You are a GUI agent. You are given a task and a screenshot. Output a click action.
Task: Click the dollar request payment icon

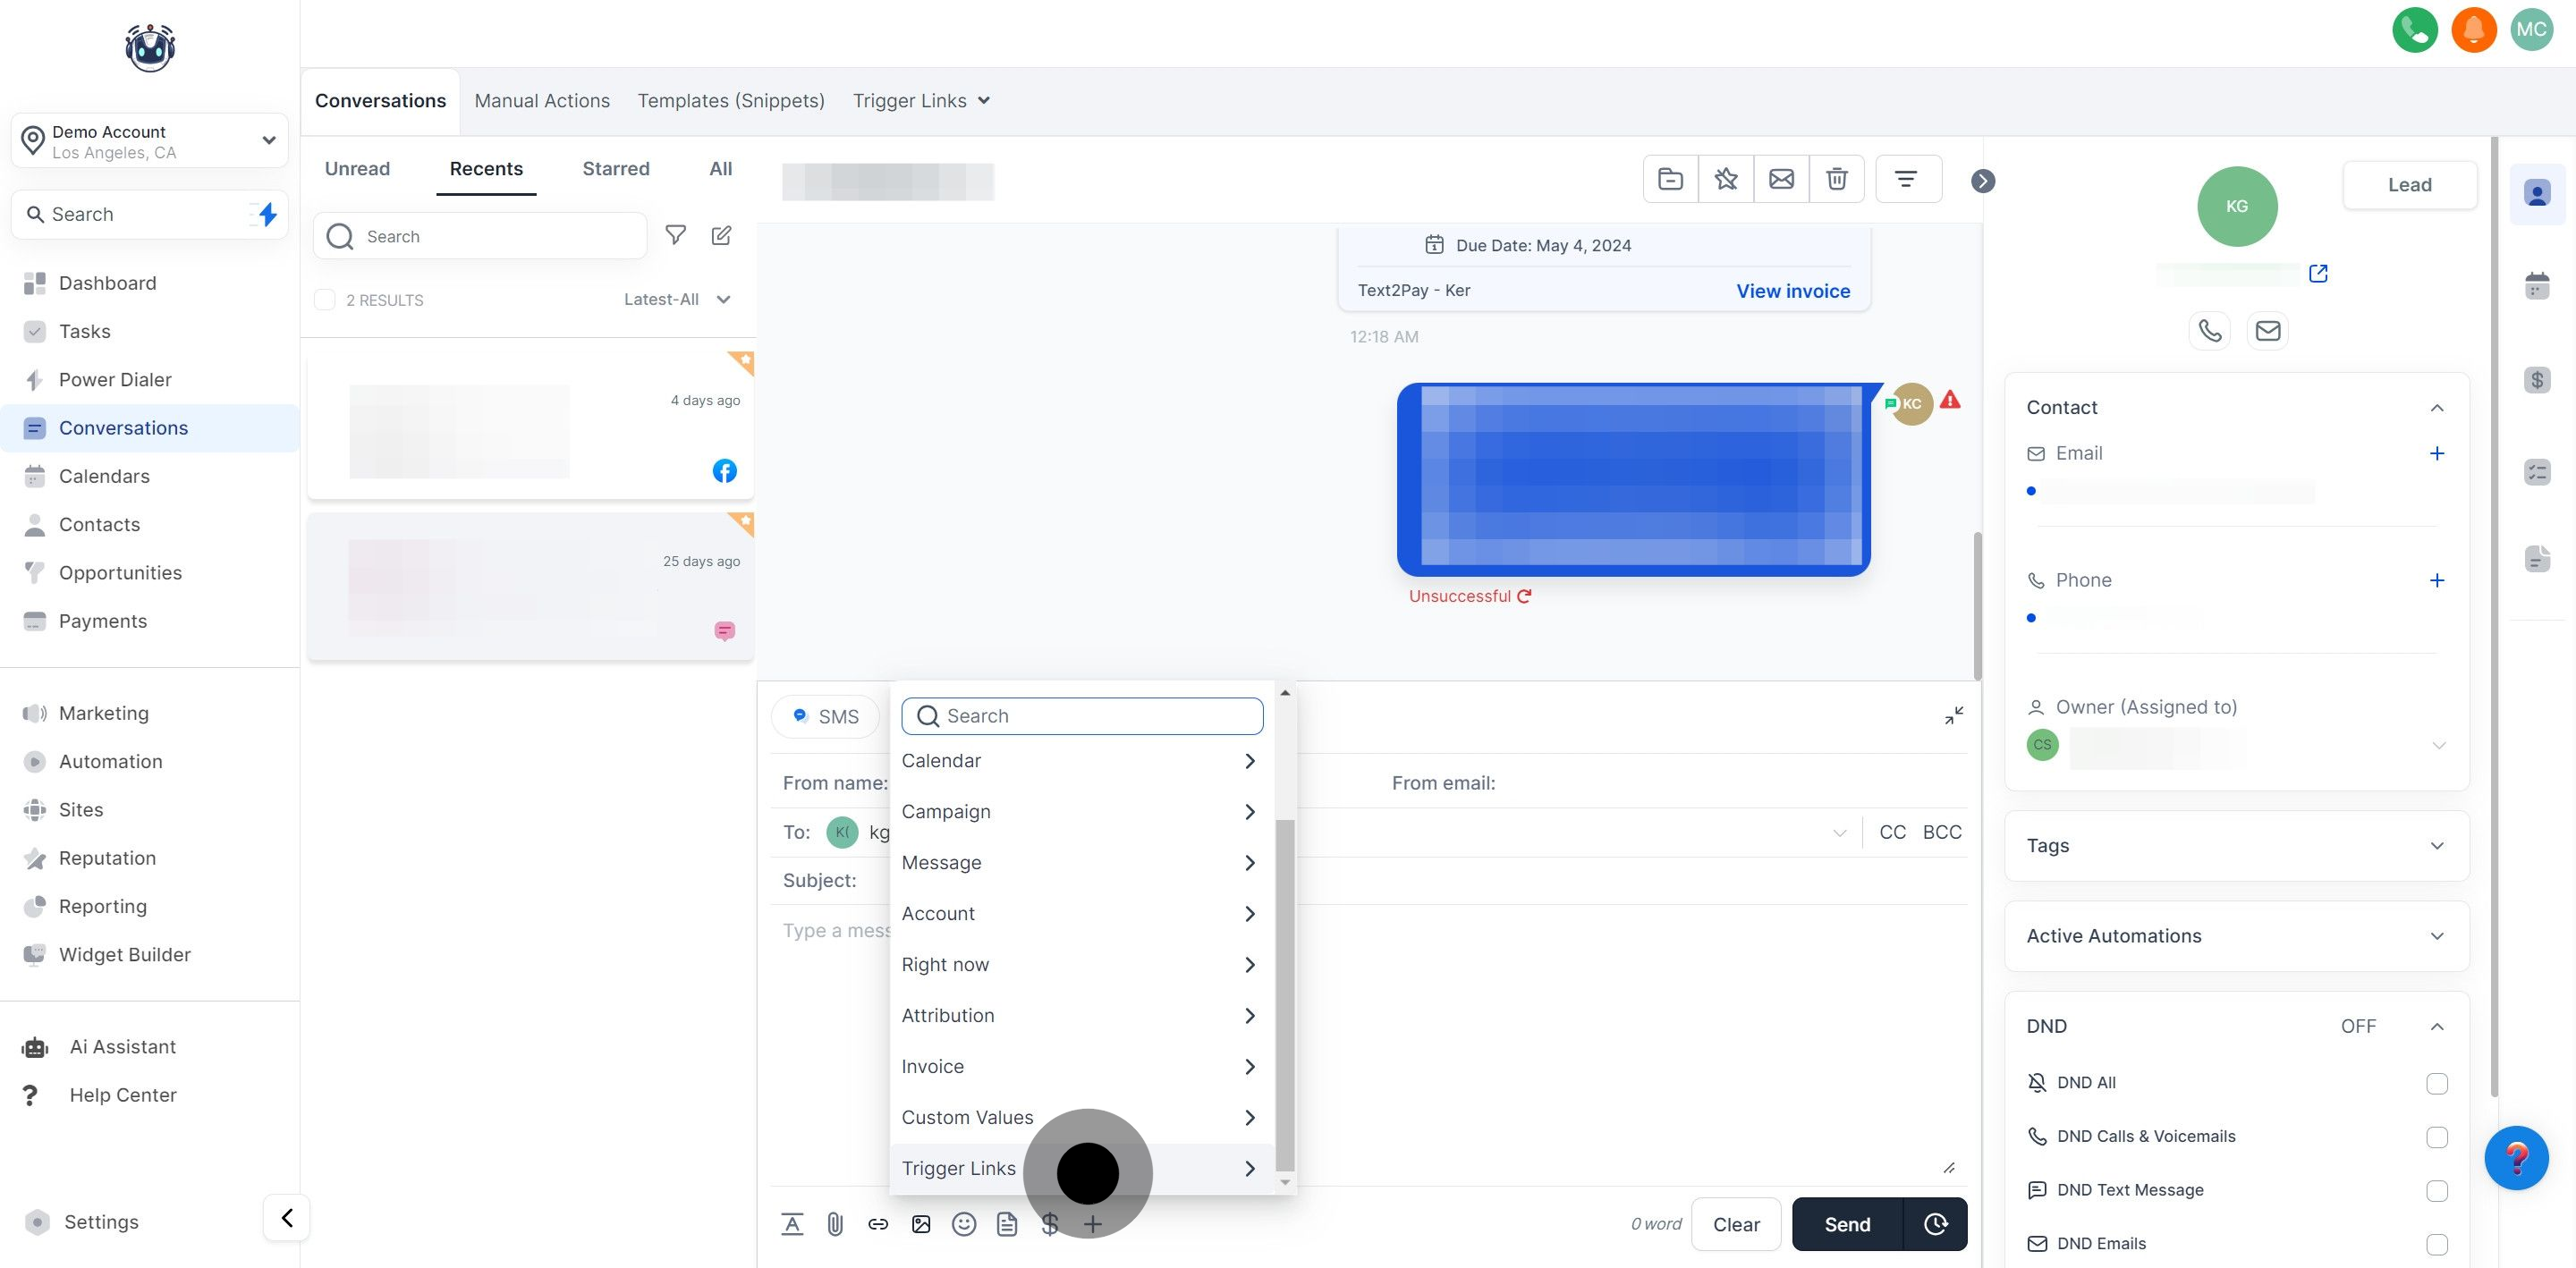click(1049, 1224)
